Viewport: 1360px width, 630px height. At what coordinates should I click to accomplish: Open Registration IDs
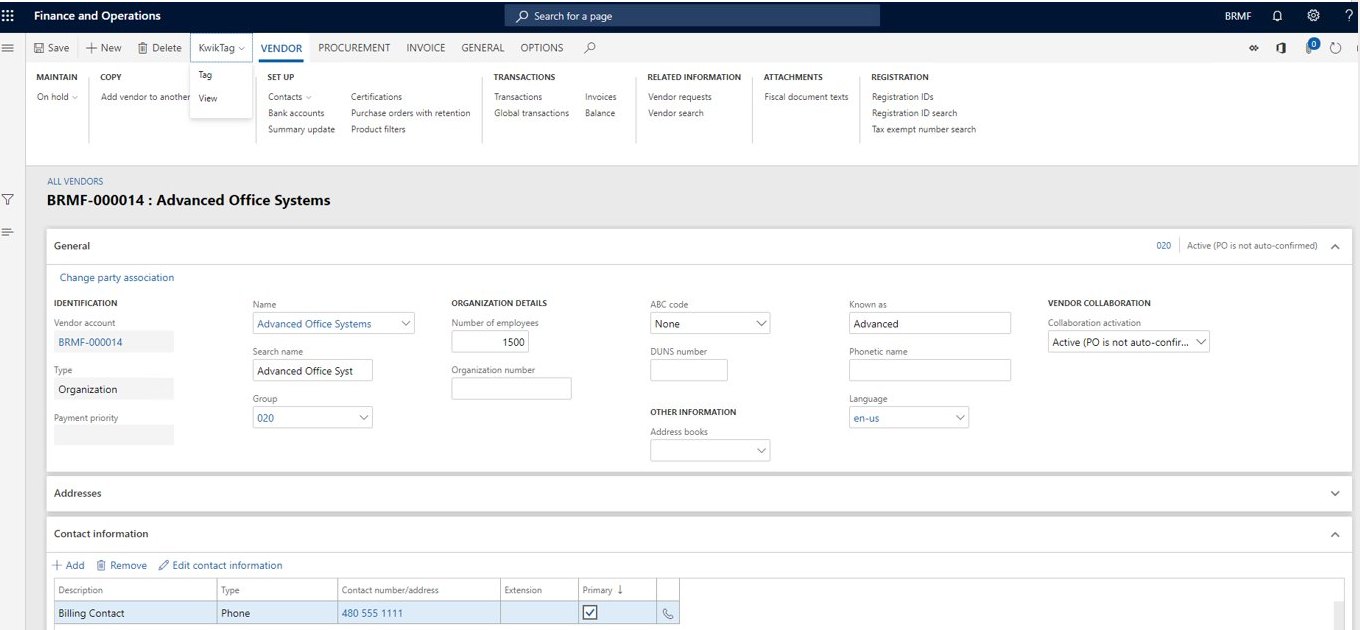point(902,97)
